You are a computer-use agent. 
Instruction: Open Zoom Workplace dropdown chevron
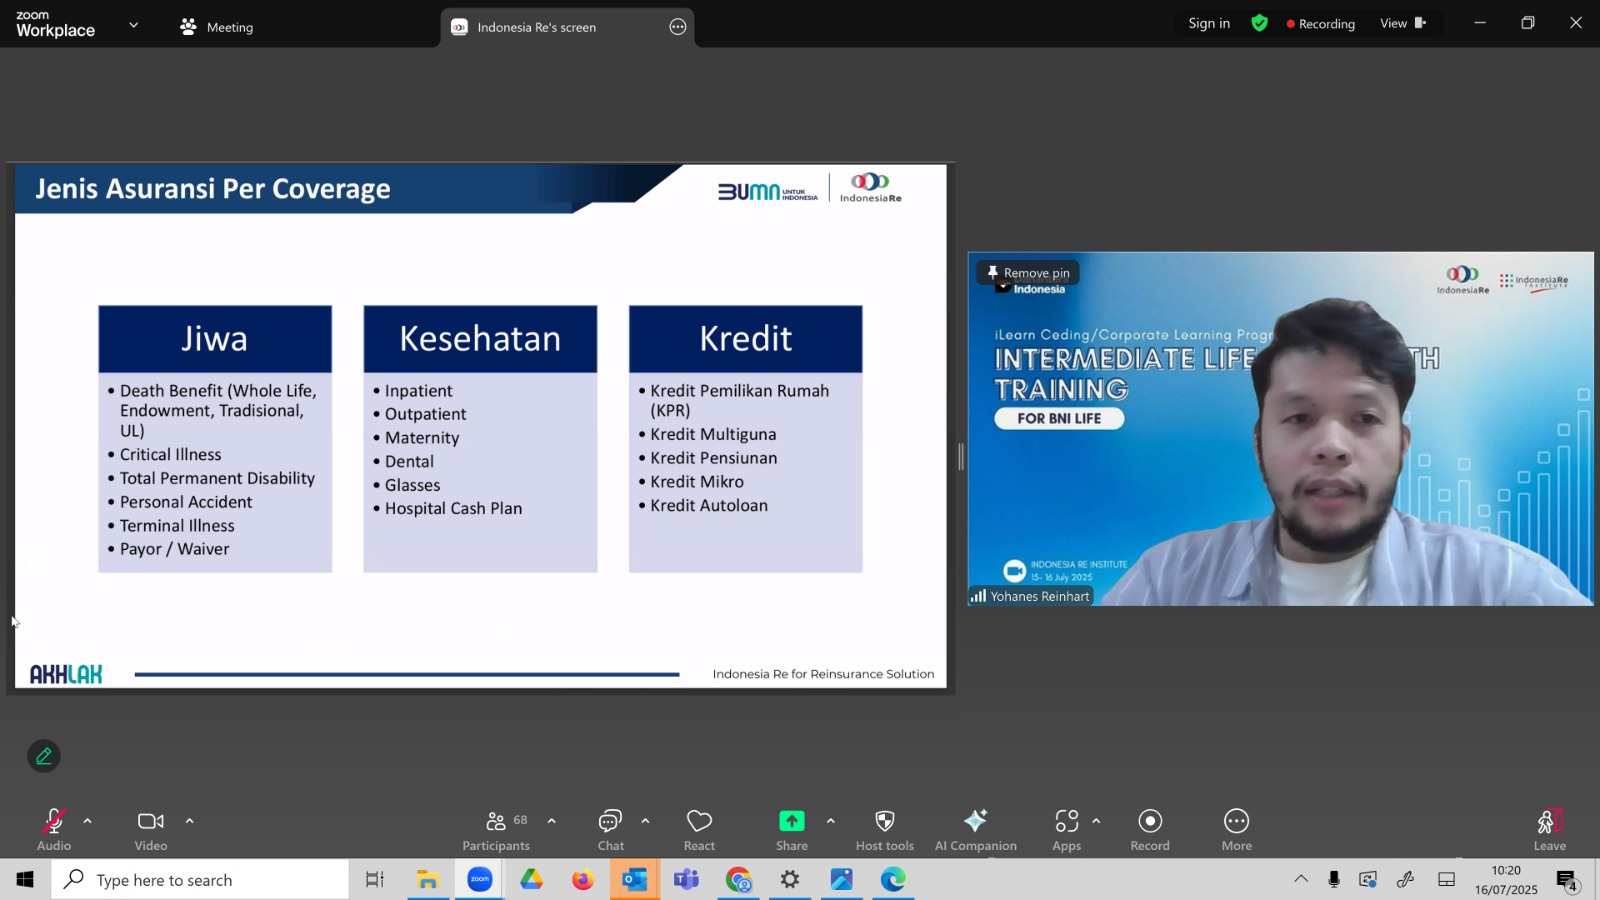coord(133,25)
